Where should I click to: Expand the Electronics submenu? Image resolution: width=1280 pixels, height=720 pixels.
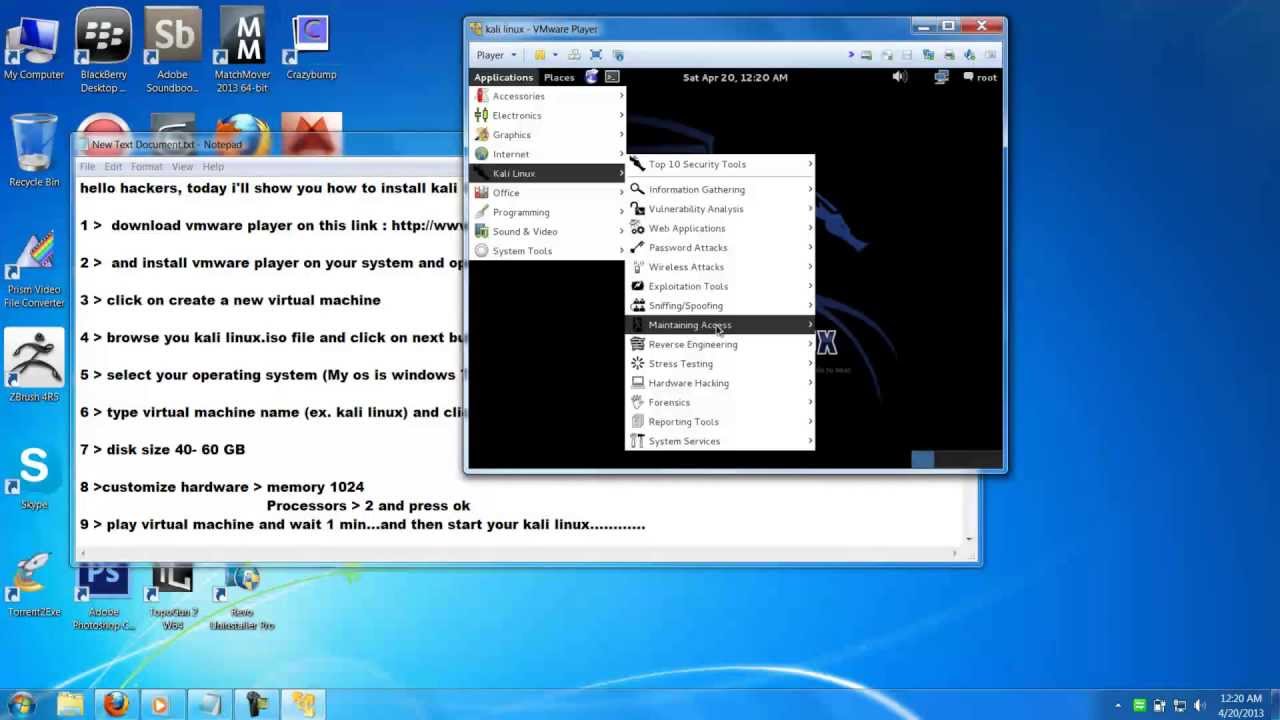click(548, 115)
